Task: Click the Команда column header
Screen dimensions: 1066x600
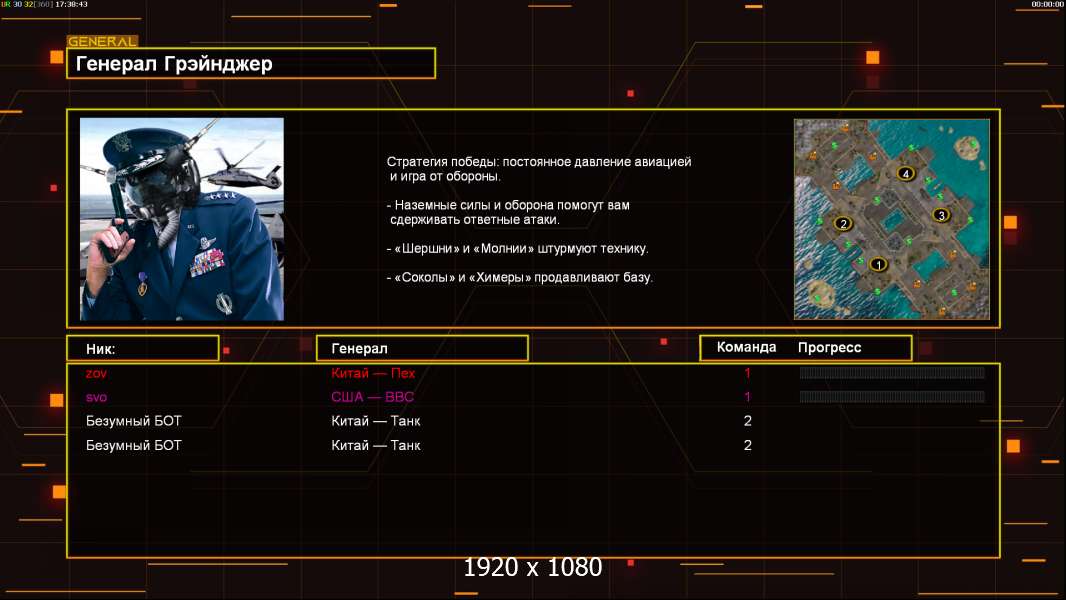Action: click(x=746, y=348)
